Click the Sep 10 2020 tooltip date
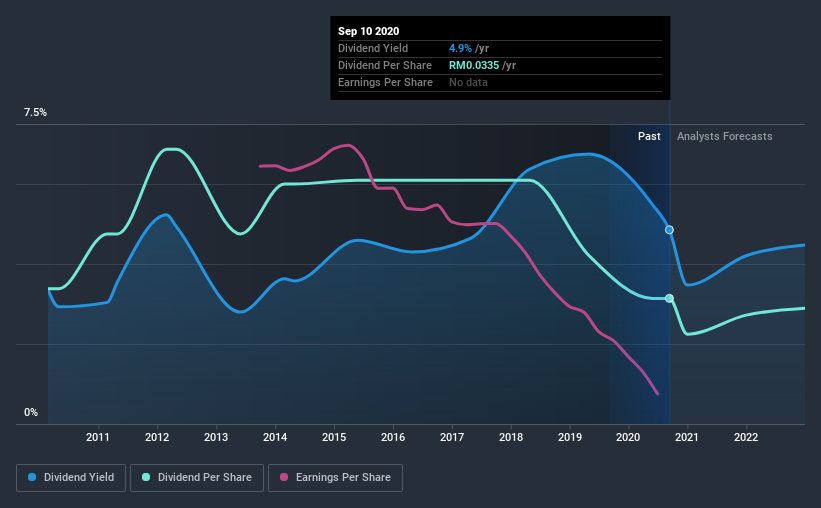 click(369, 31)
